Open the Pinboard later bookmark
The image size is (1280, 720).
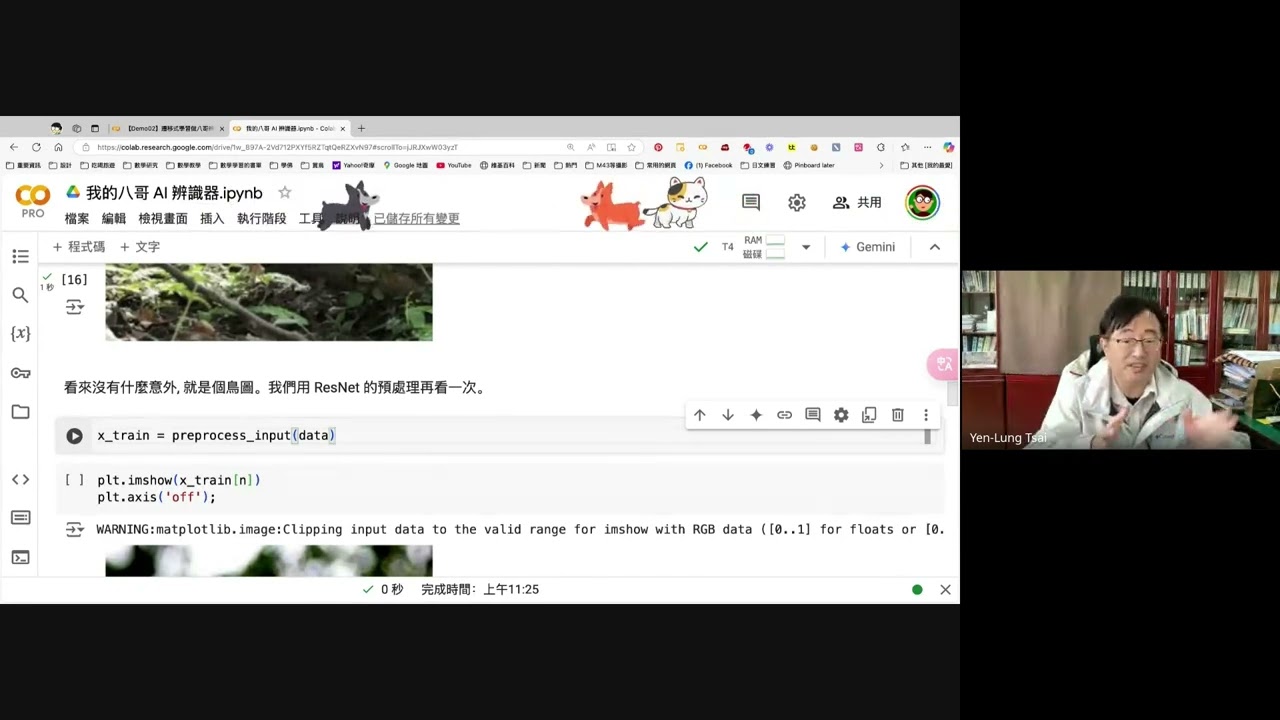click(x=809, y=165)
